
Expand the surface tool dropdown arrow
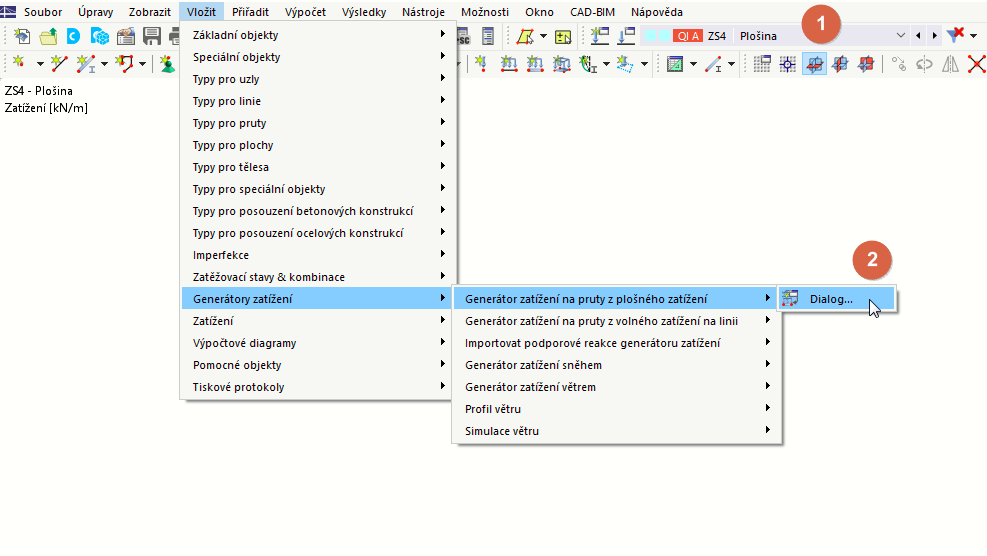(142, 64)
